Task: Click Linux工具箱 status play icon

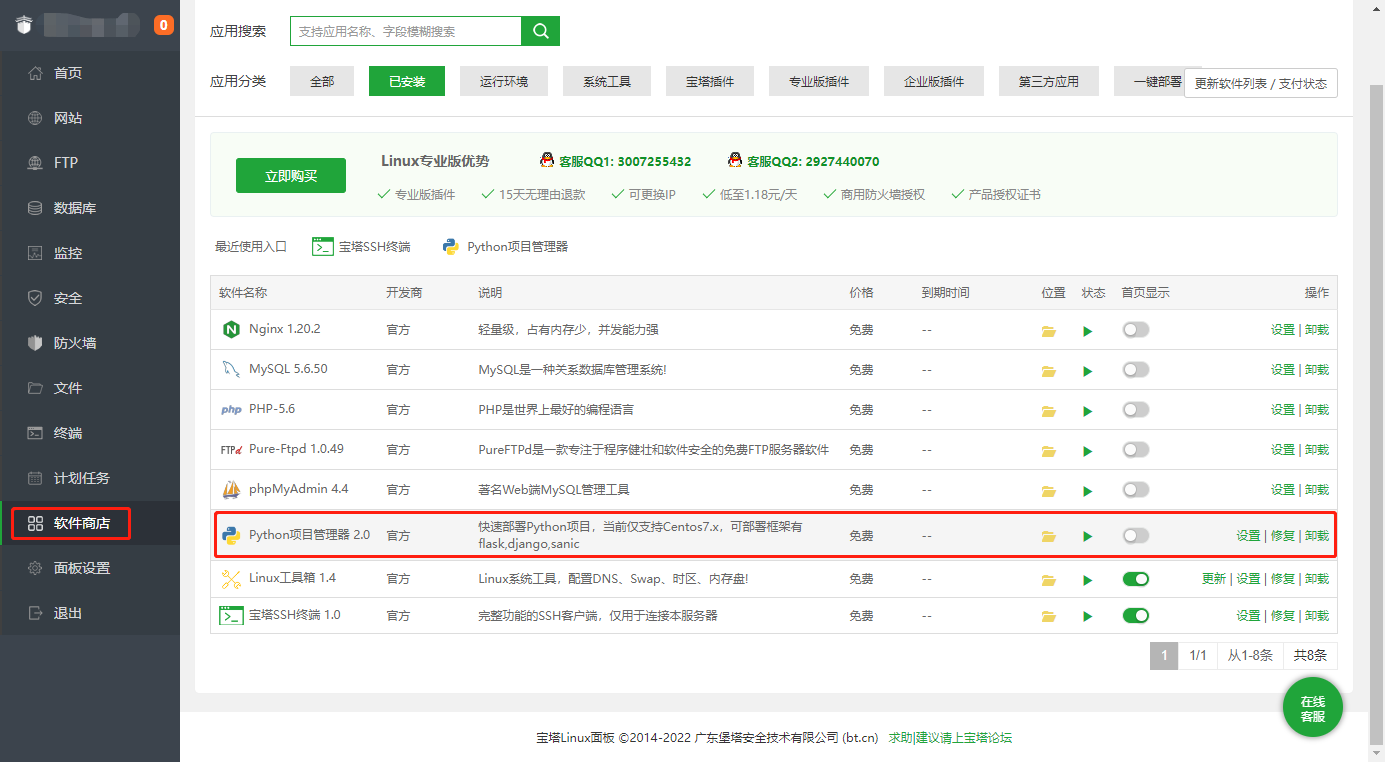Action: tap(1088, 580)
